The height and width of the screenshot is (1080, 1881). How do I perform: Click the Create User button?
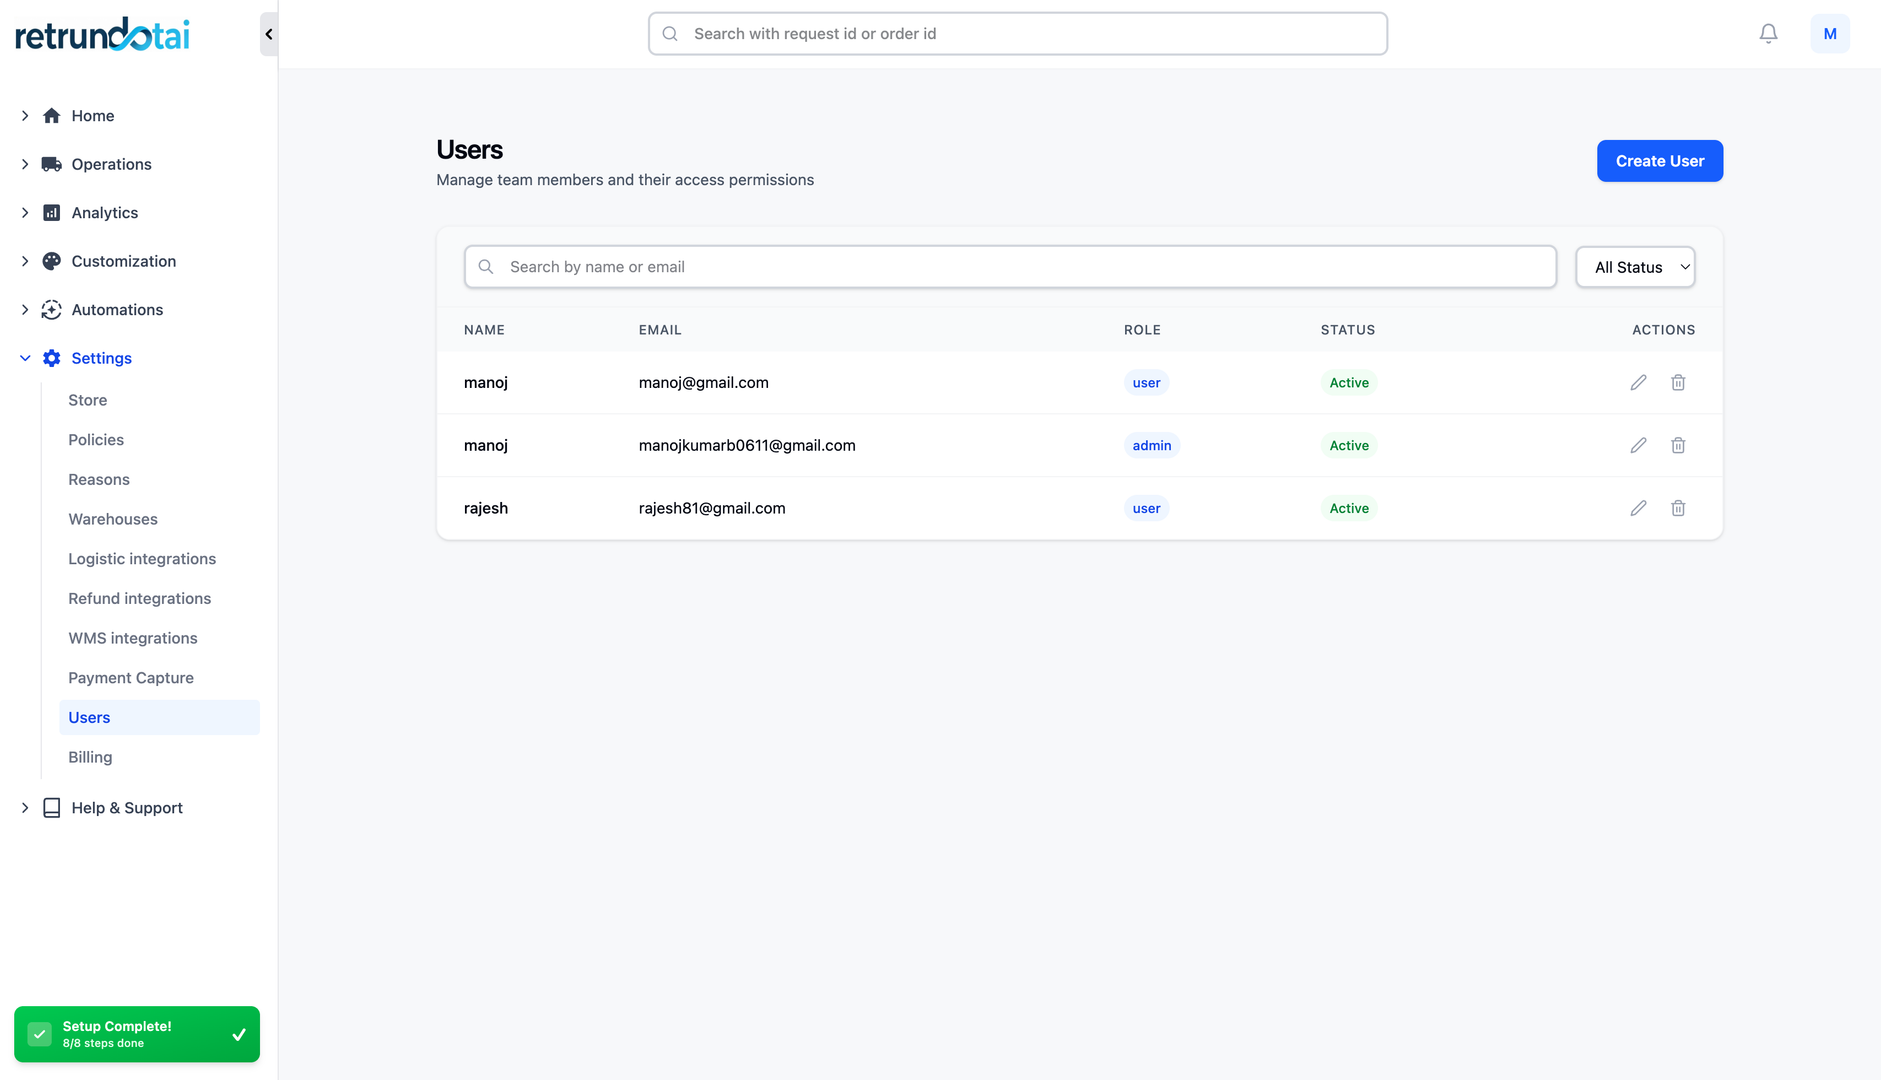click(x=1659, y=160)
